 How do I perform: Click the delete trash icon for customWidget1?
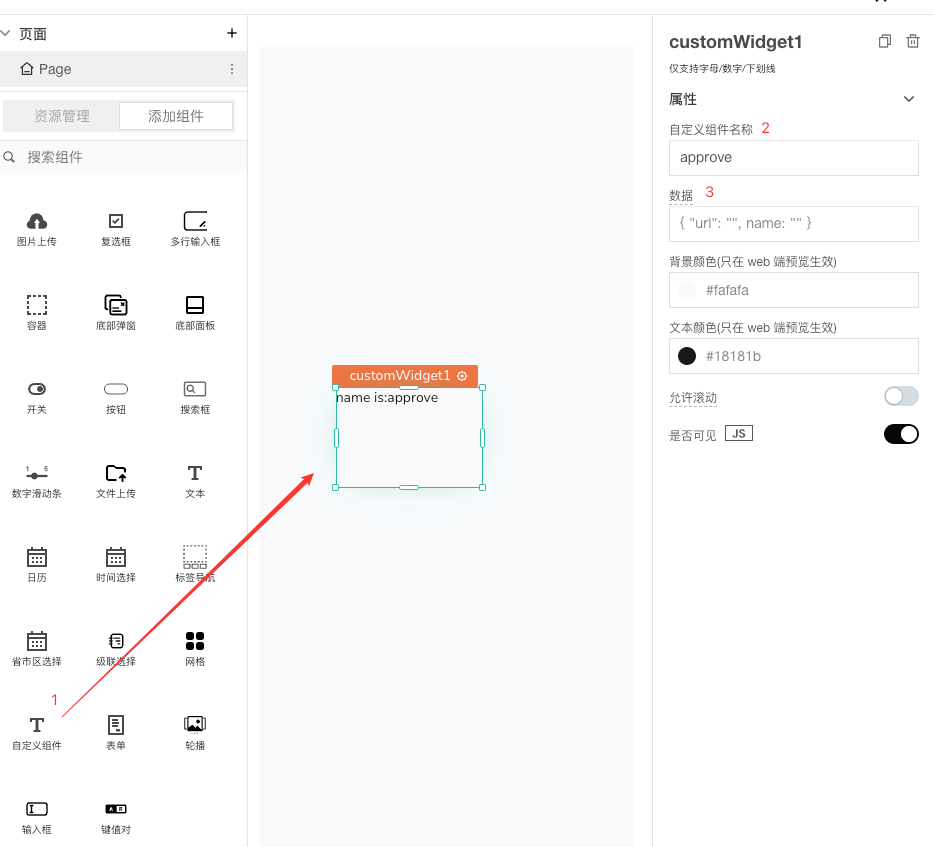912,41
